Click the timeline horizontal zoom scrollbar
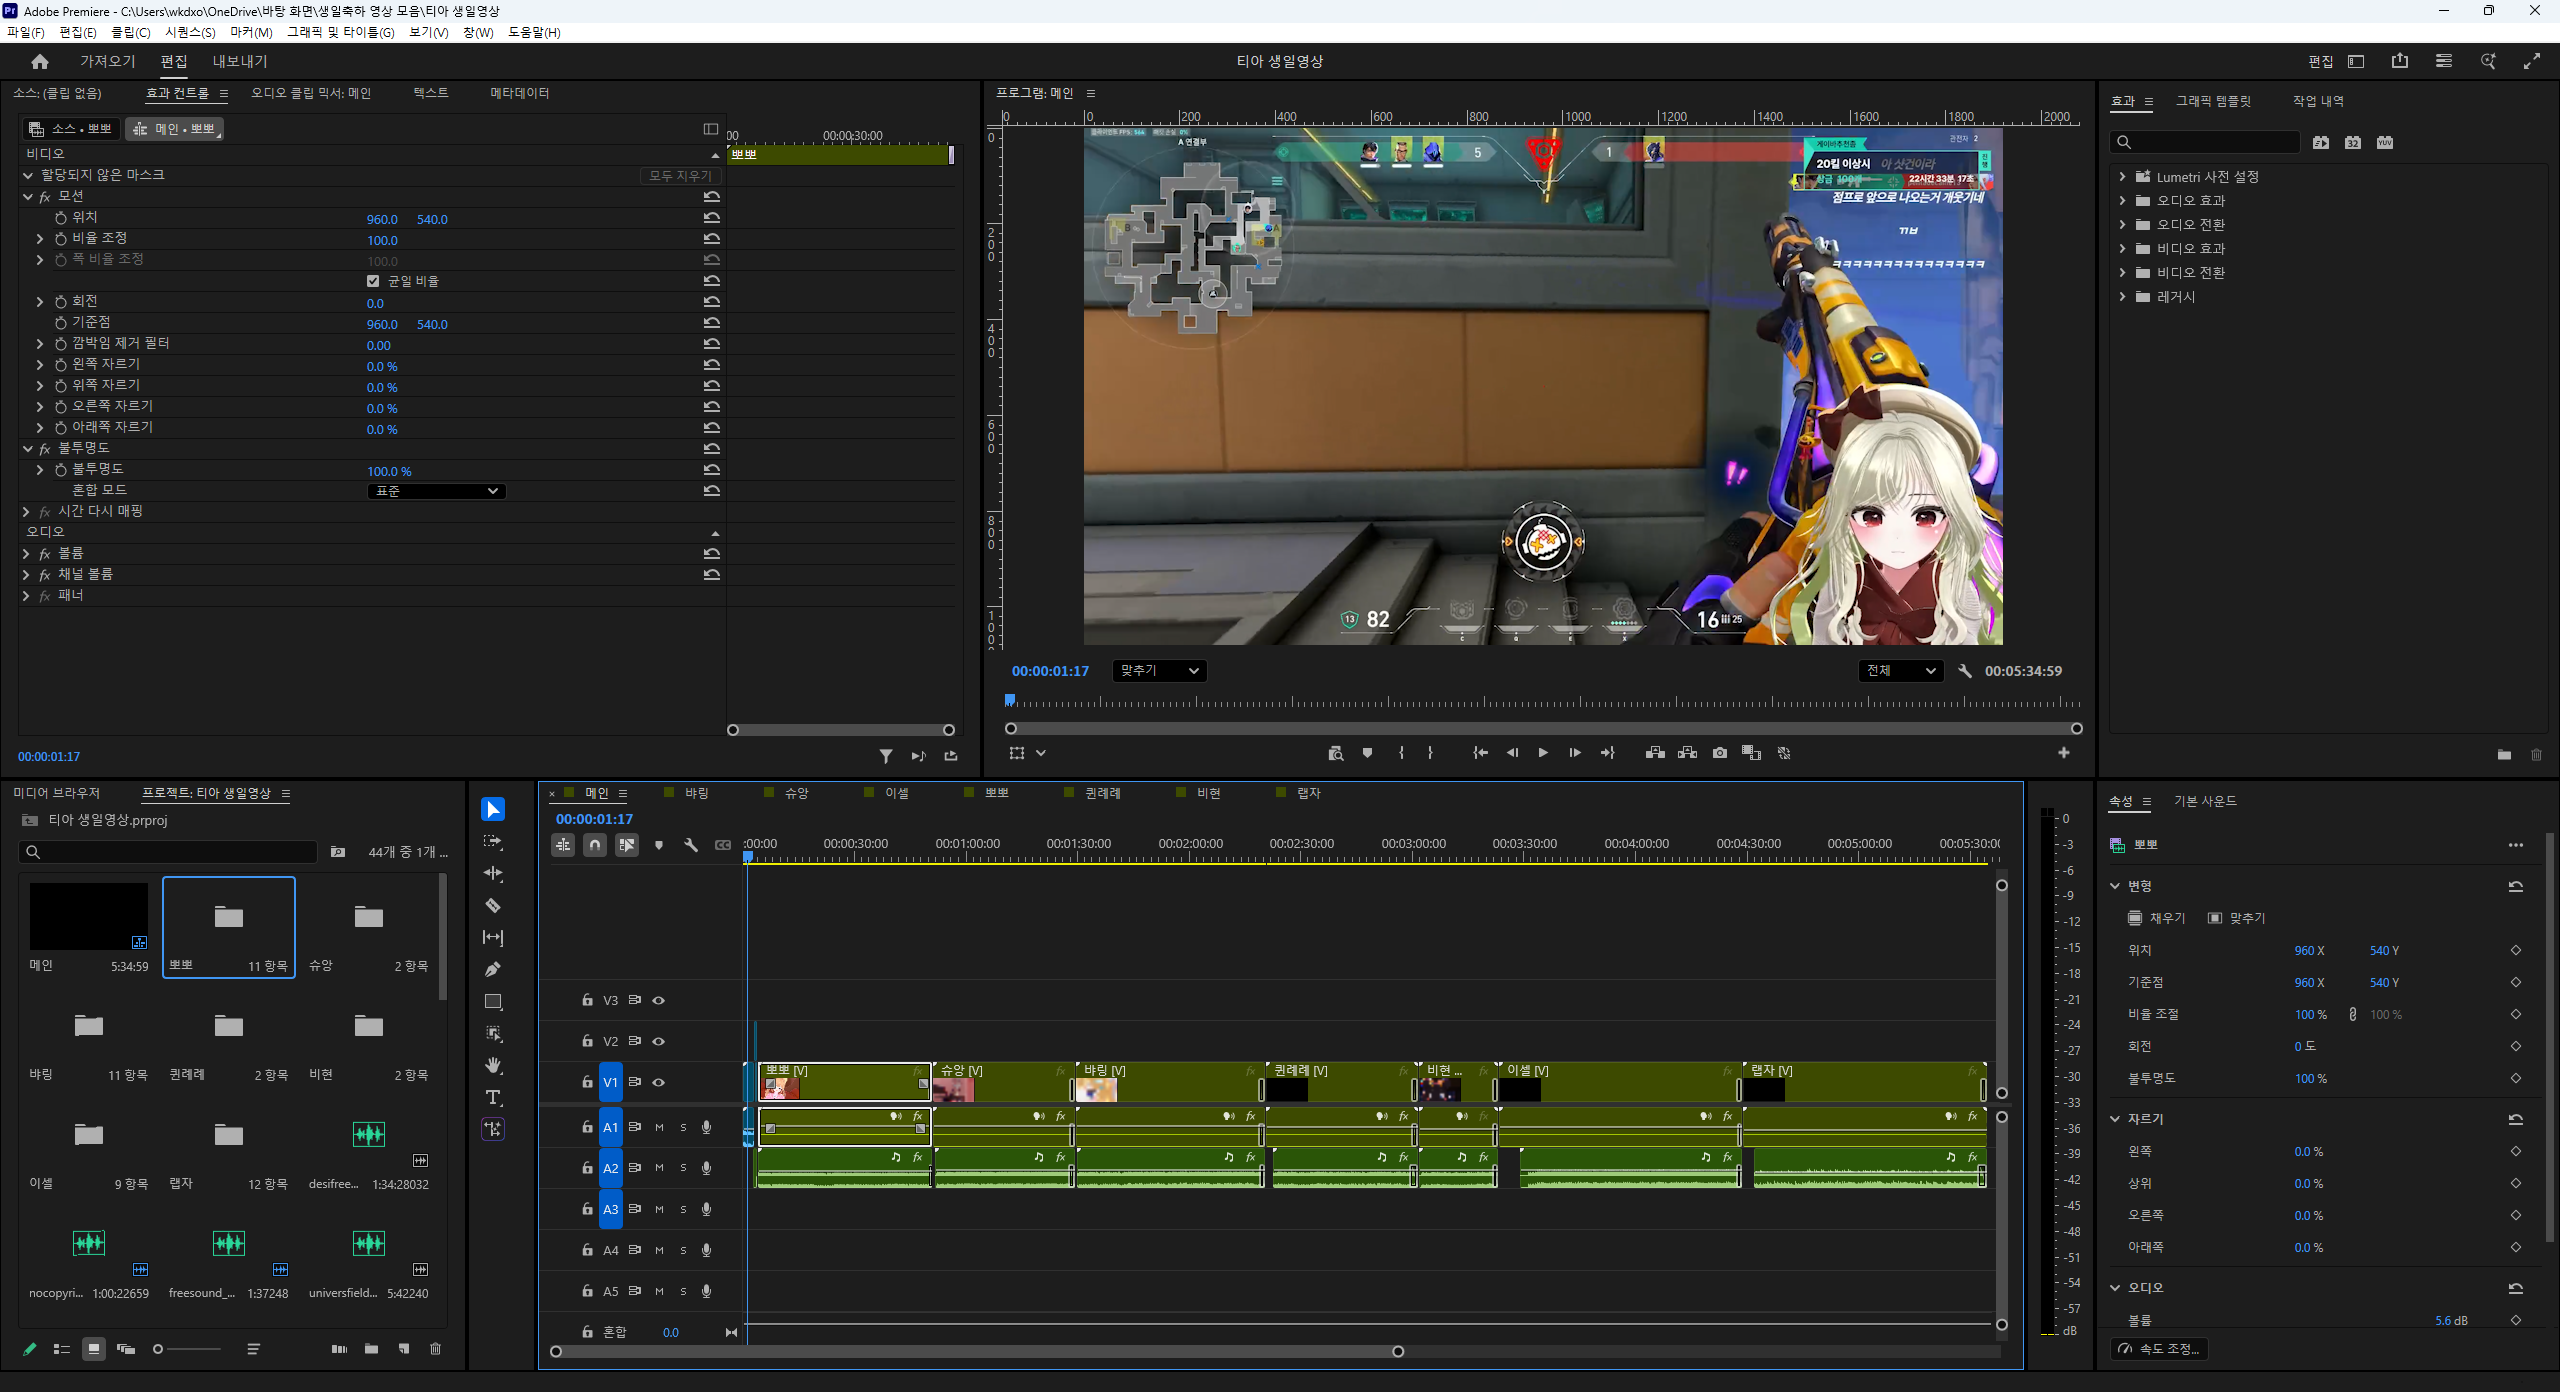2560x1392 pixels. 977,1352
